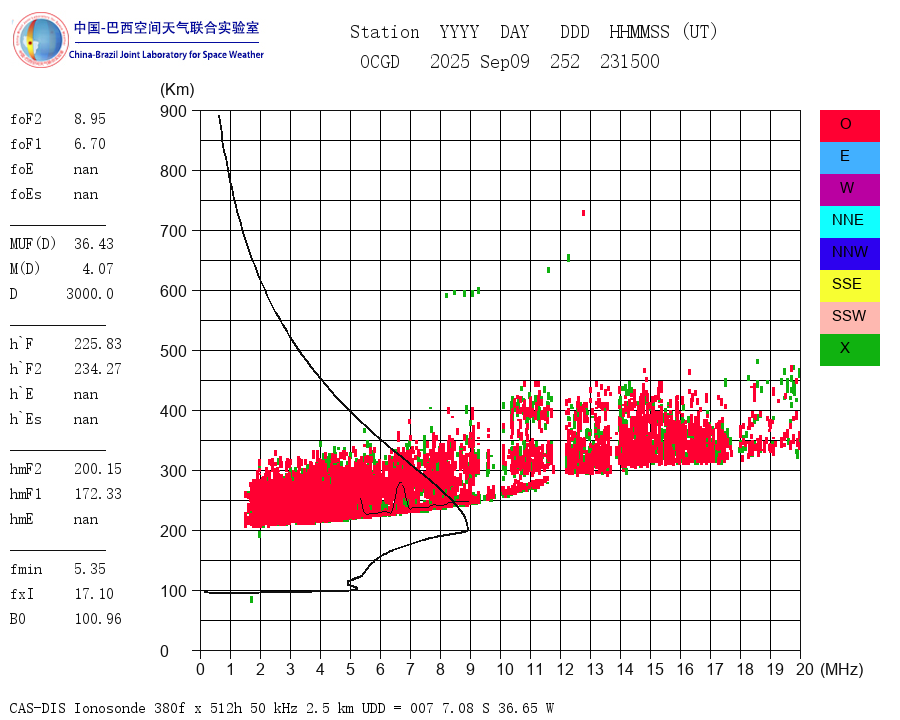
Task: Click the D value 3000.0
Action: click(90, 294)
